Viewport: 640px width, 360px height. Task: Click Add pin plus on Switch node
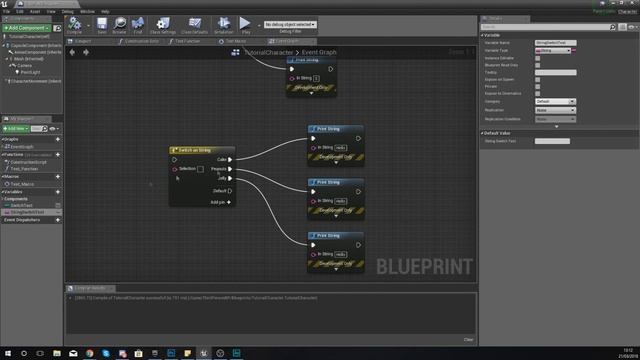click(x=229, y=202)
